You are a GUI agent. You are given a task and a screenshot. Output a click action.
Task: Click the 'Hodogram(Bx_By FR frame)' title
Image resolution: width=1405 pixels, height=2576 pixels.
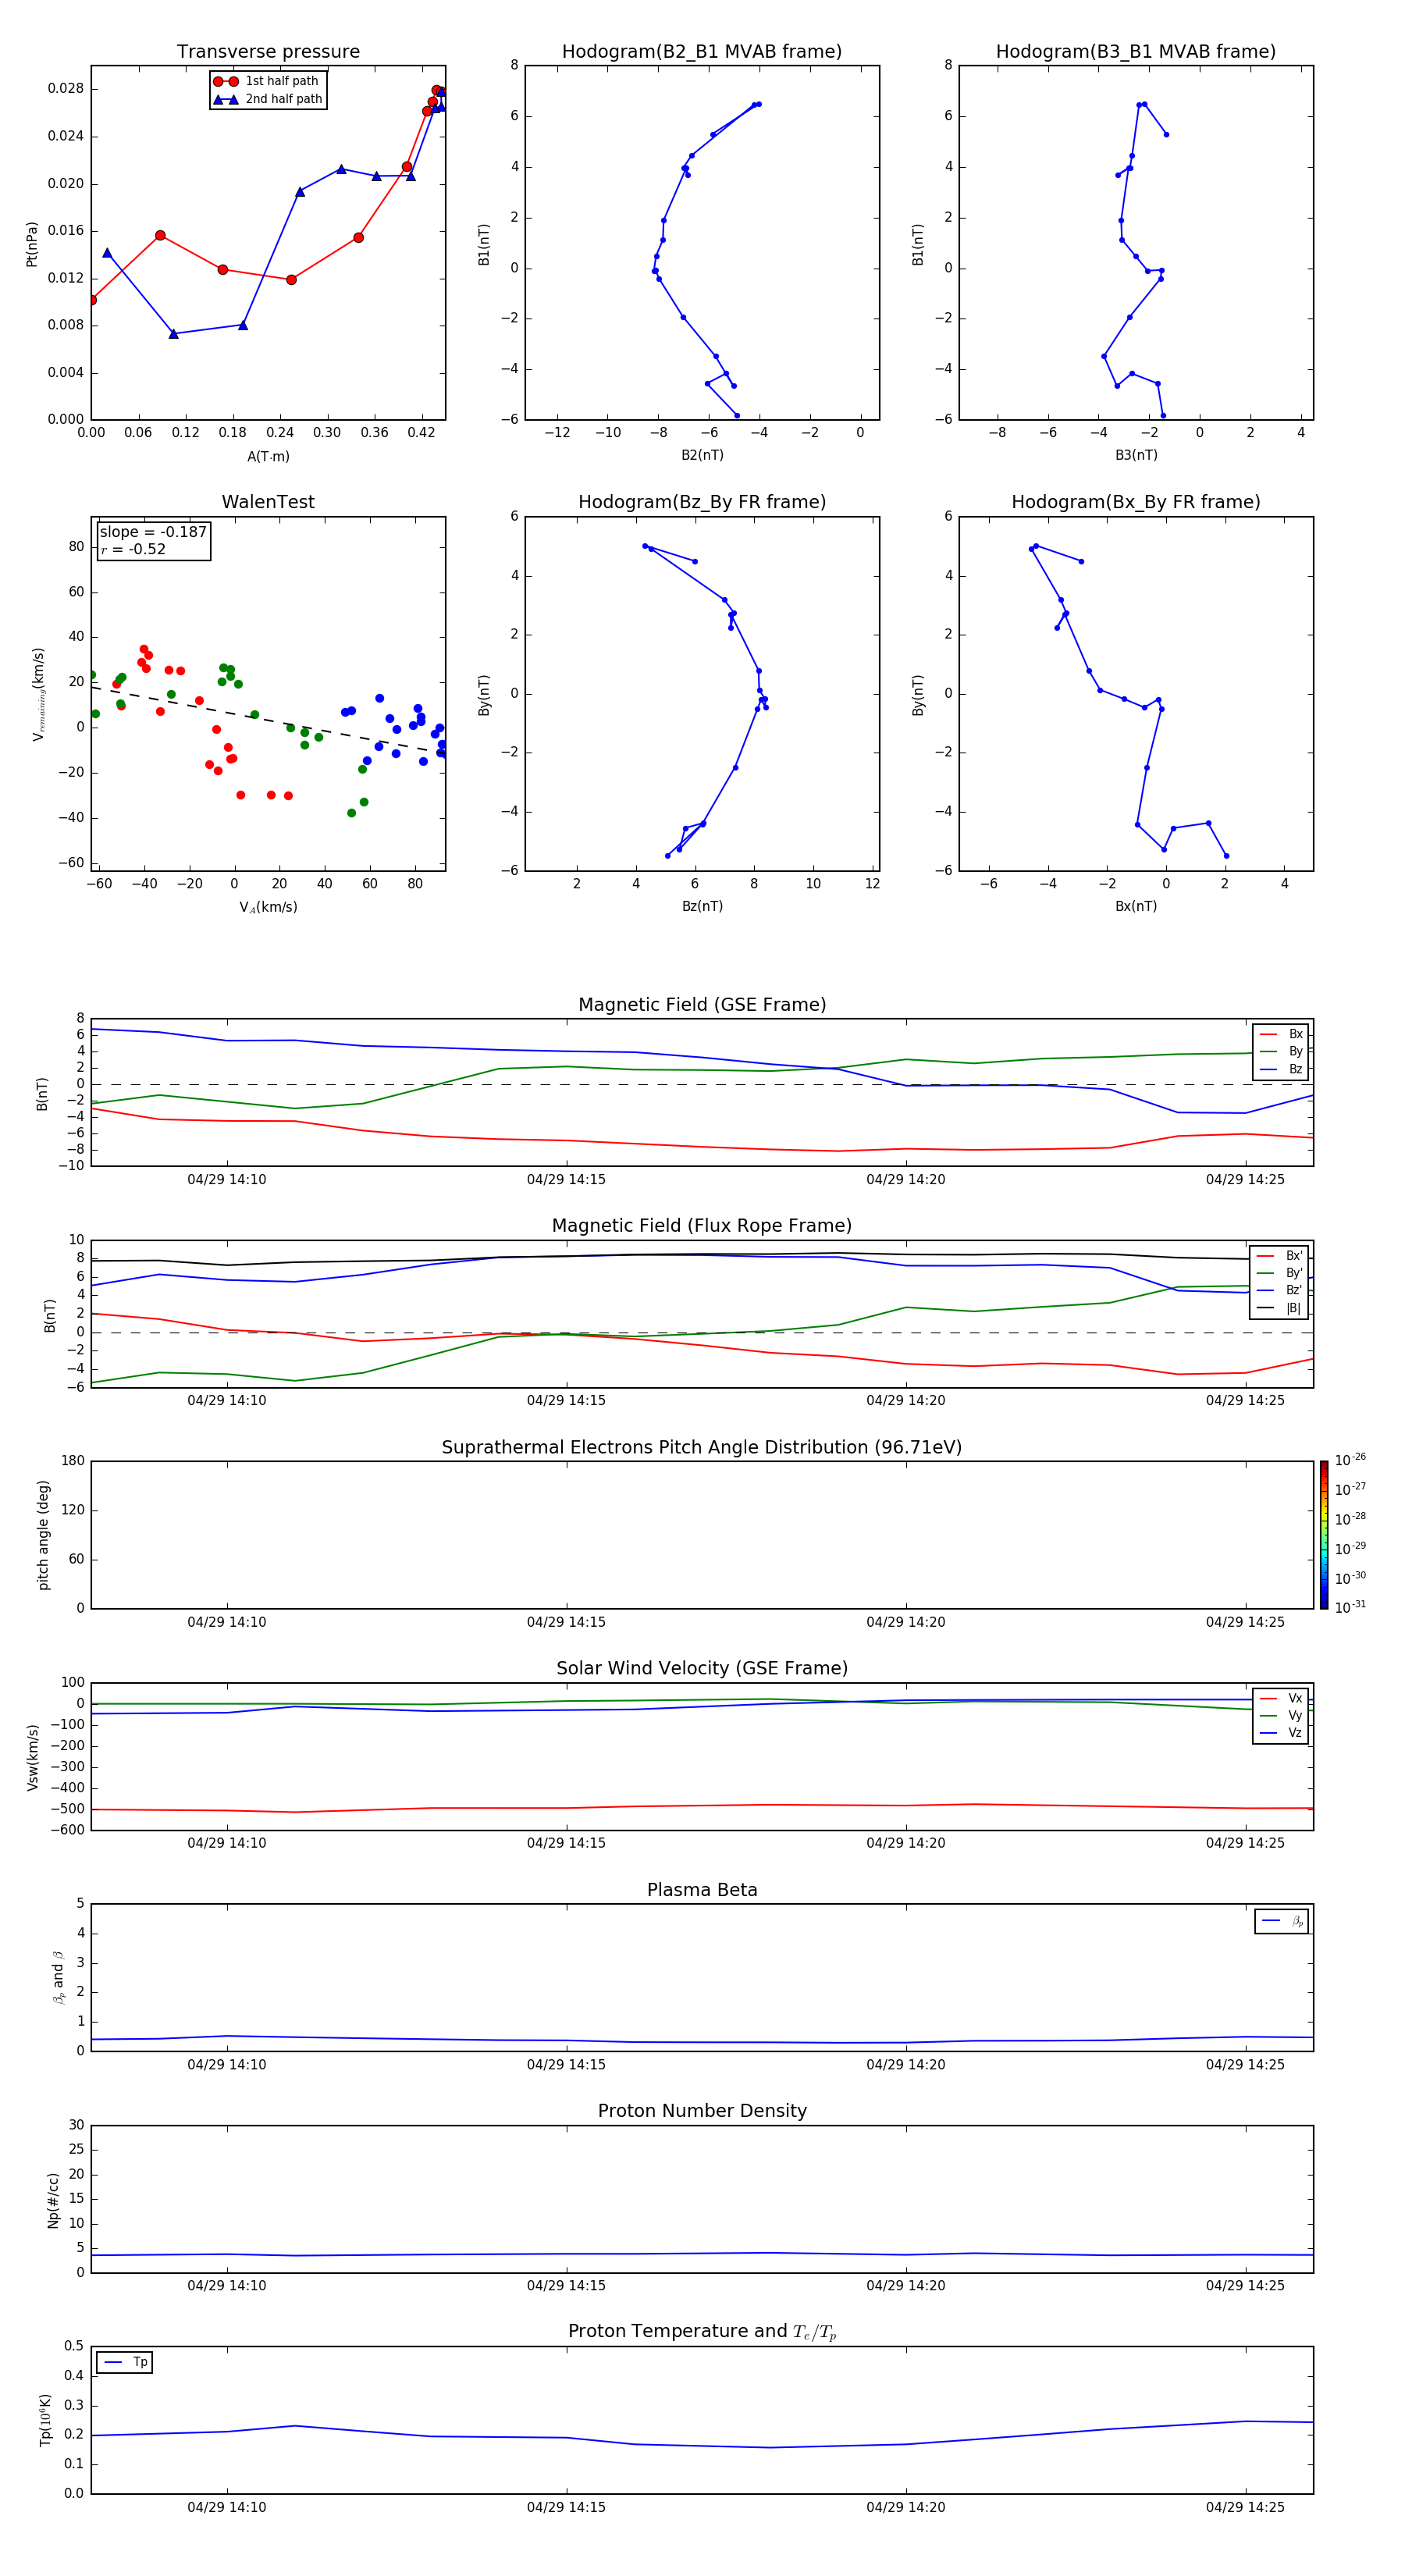(x=1135, y=502)
